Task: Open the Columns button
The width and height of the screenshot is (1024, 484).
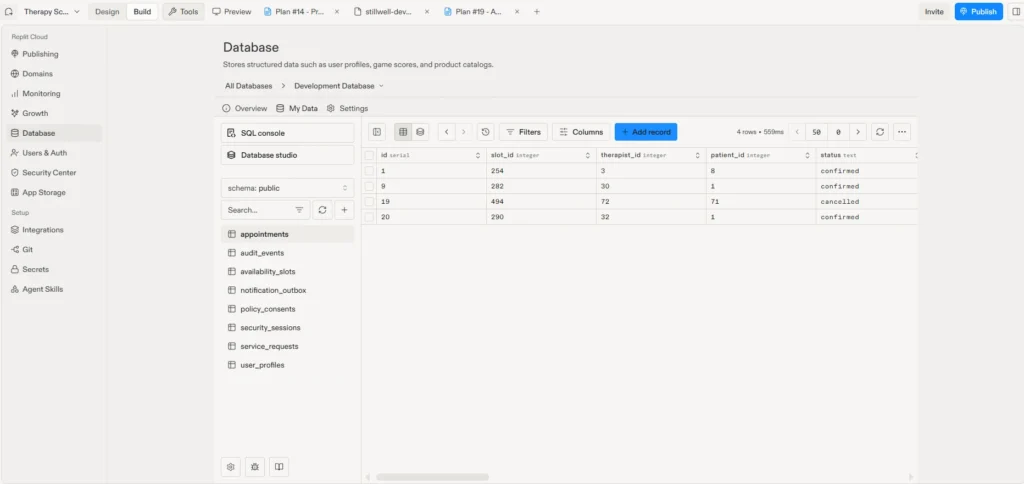Action: (x=581, y=132)
